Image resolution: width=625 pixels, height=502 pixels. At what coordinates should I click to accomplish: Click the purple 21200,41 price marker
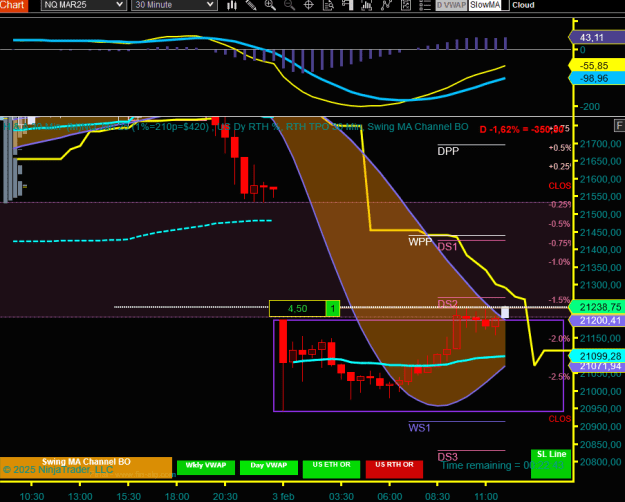pyautogui.click(x=597, y=320)
